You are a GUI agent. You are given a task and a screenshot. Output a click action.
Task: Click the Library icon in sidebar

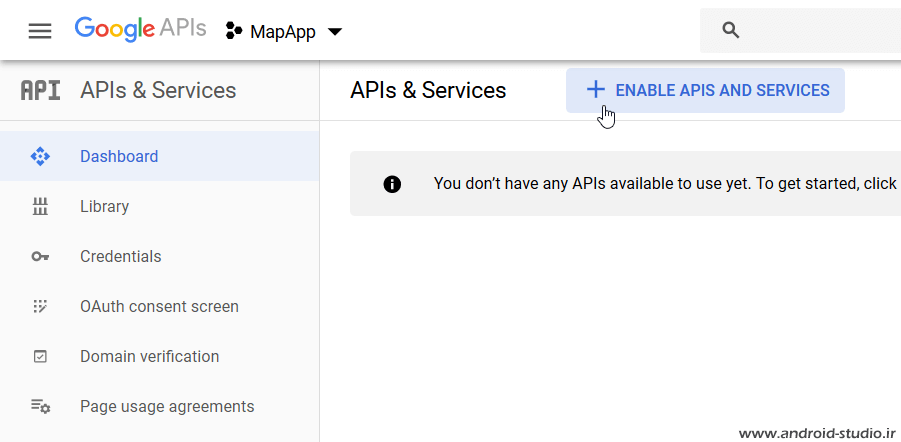pos(40,206)
